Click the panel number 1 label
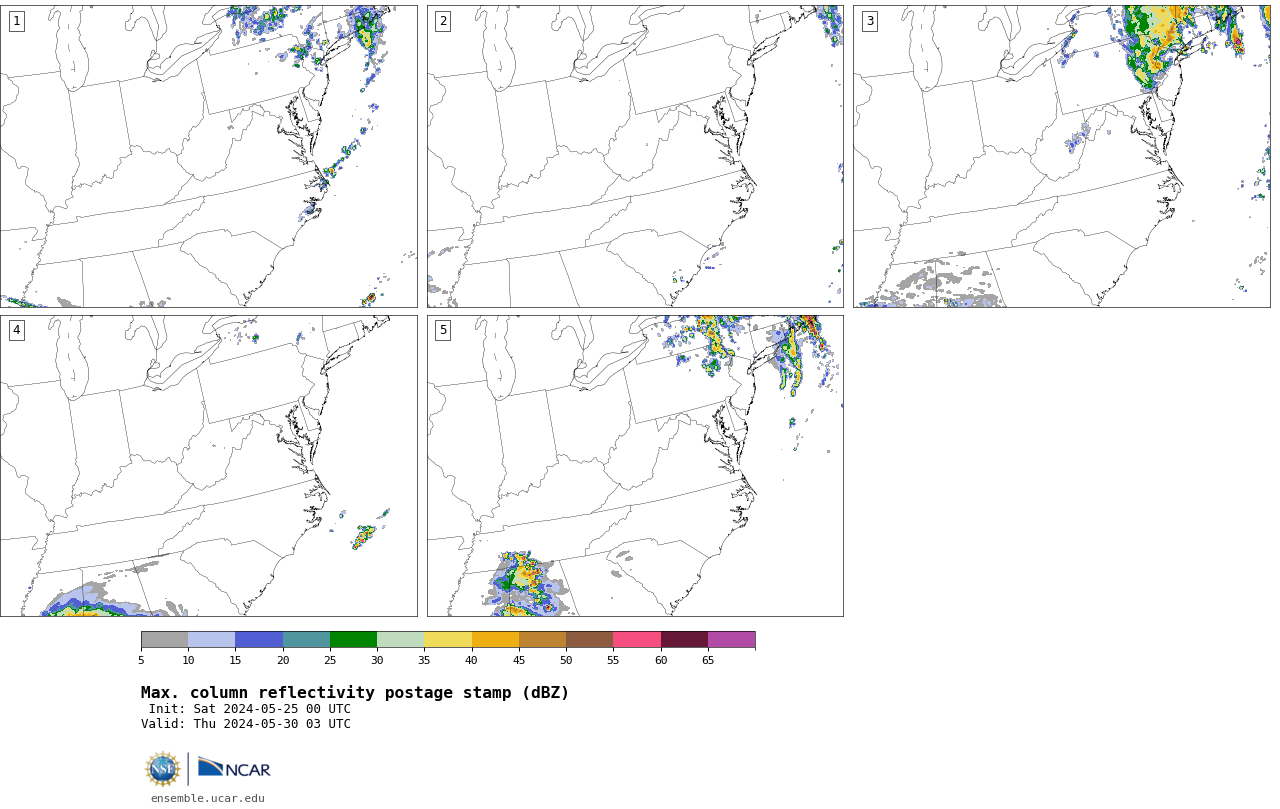 16,21
